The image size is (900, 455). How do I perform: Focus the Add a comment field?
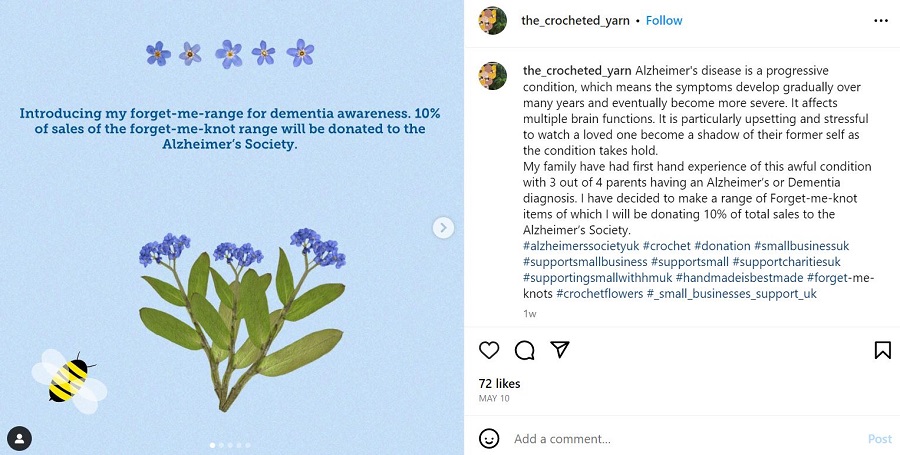click(686, 439)
